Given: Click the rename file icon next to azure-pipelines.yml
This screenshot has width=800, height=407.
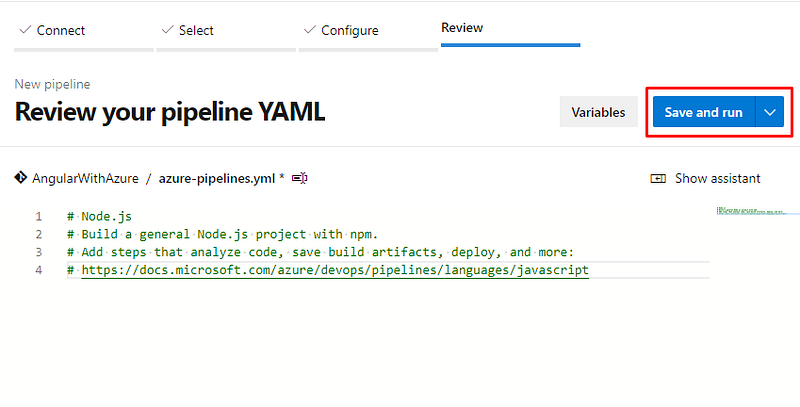Looking at the screenshot, I should pos(299,178).
